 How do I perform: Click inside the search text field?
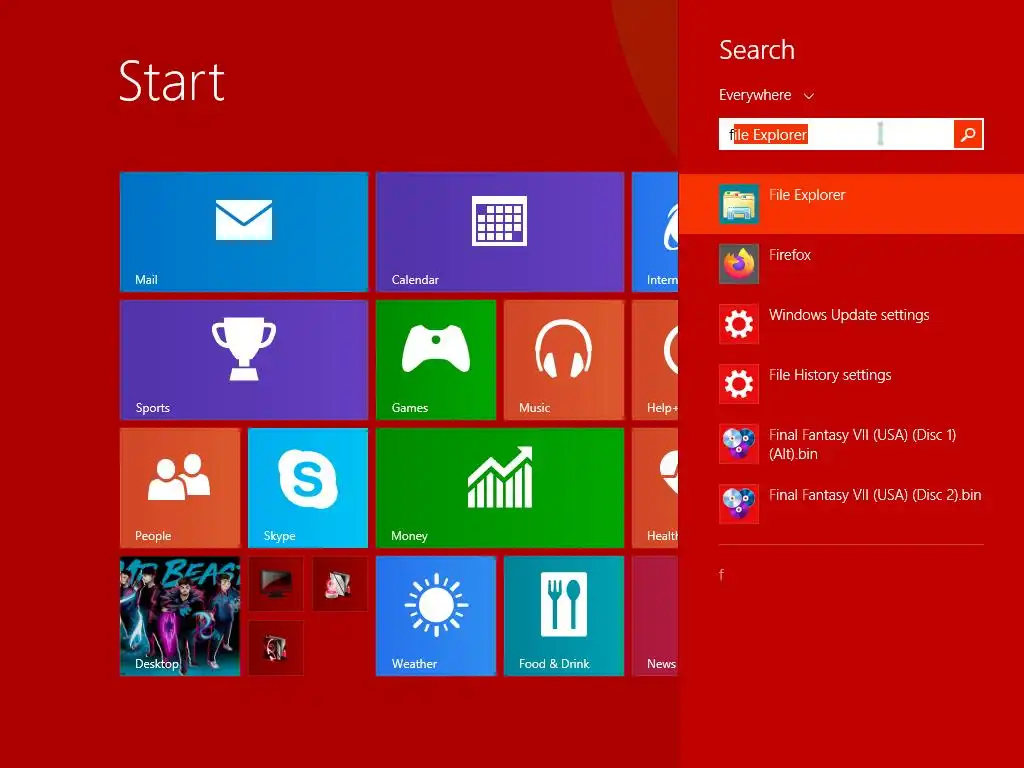[x=836, y=135]
